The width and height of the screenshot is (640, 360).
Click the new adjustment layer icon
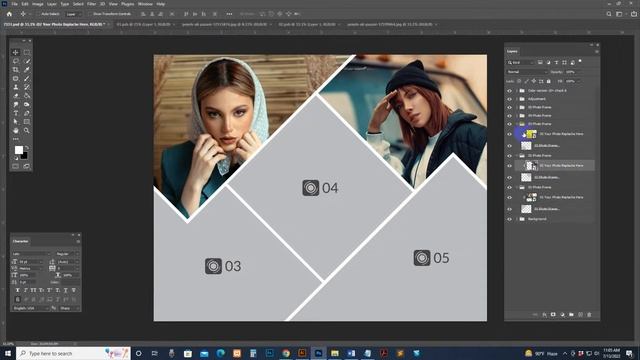click(x=562, y=315)
